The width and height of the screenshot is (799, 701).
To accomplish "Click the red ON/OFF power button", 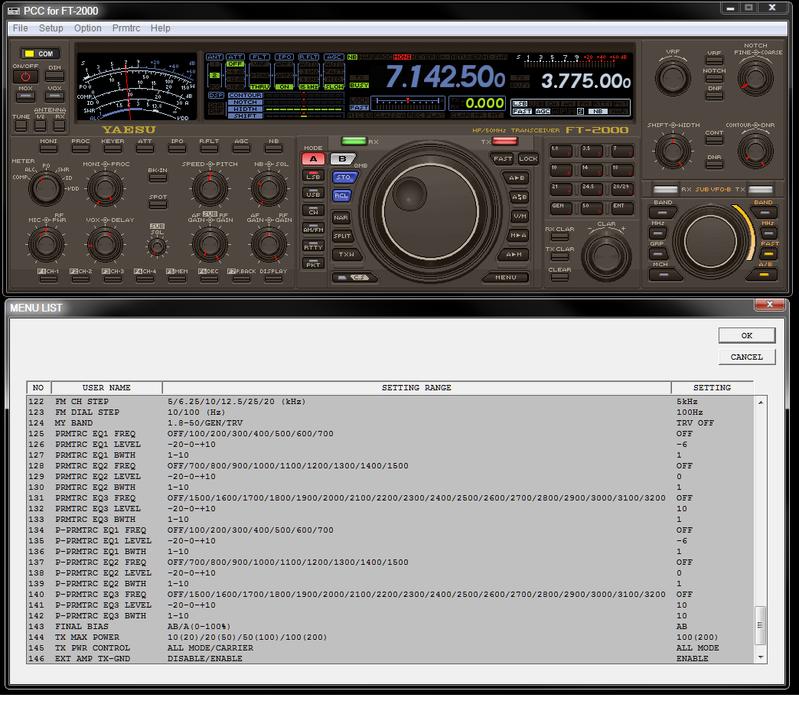I will pyautogui.click(x=25, y=77).
